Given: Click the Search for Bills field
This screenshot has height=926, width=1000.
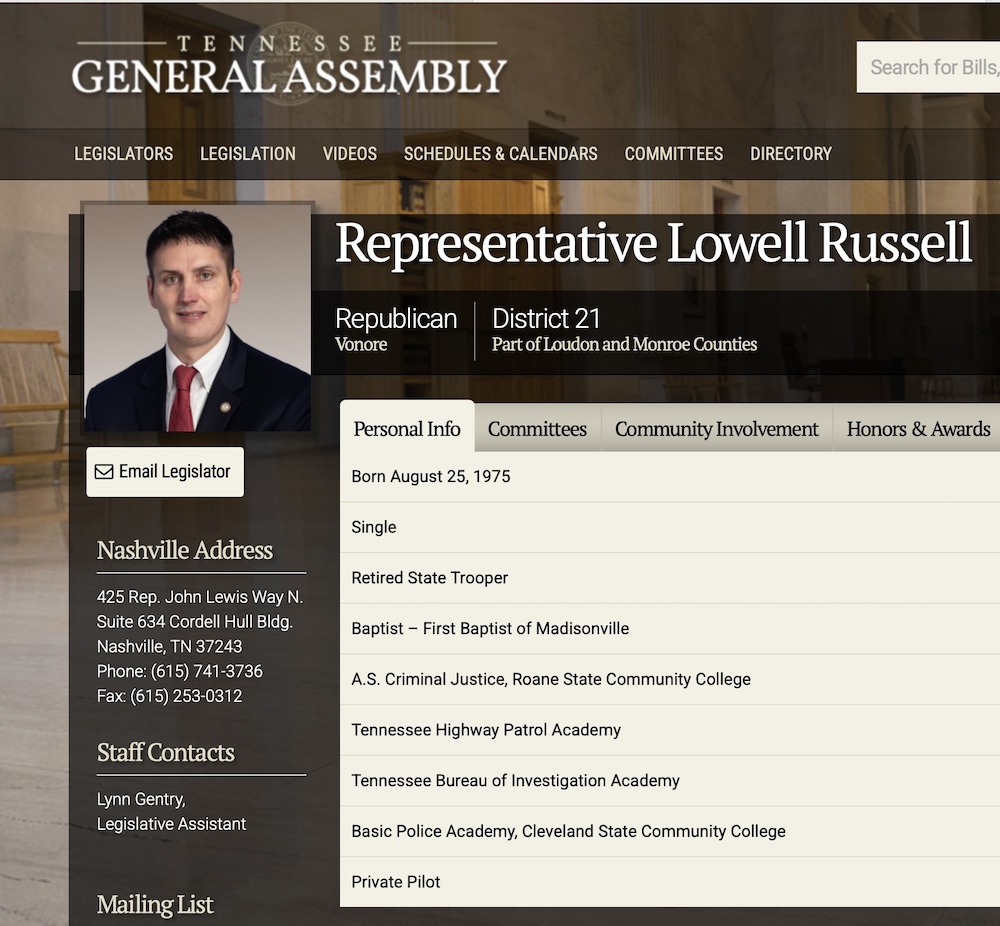Looking at the screenshot, I should (928, 68).
